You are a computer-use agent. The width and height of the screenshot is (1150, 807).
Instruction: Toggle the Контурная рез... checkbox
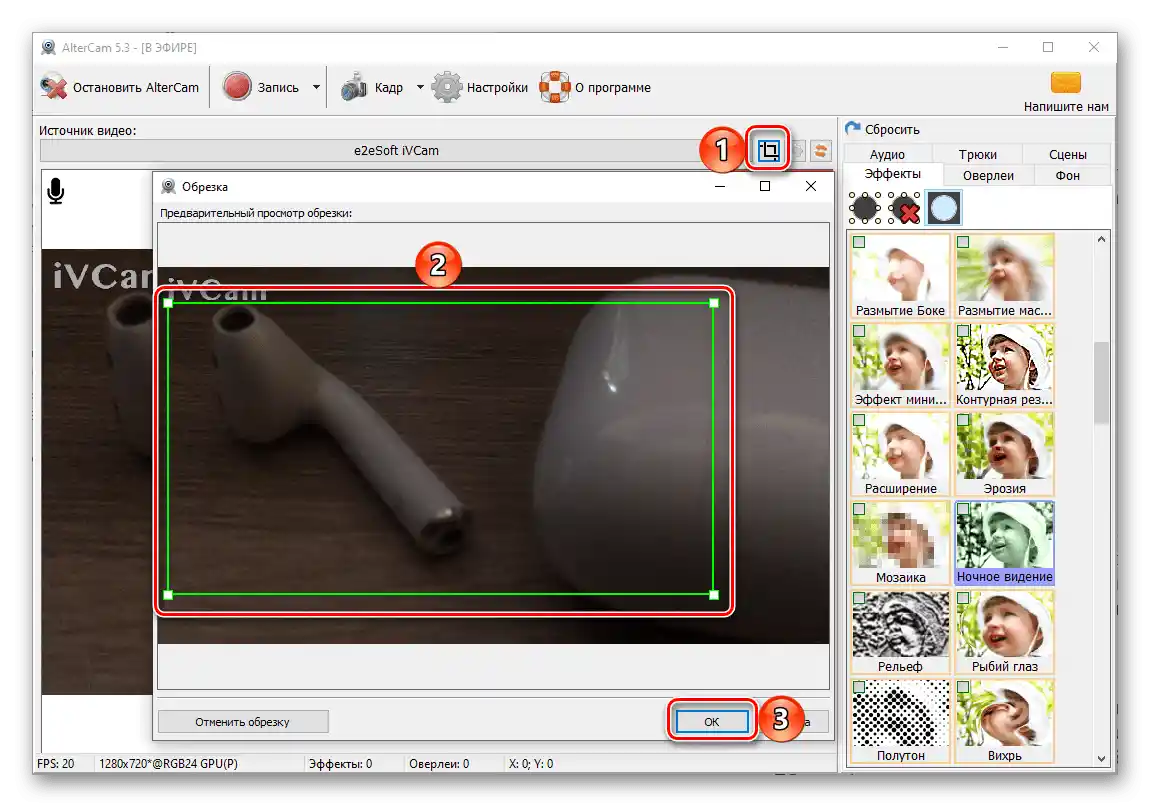[964, 331]
